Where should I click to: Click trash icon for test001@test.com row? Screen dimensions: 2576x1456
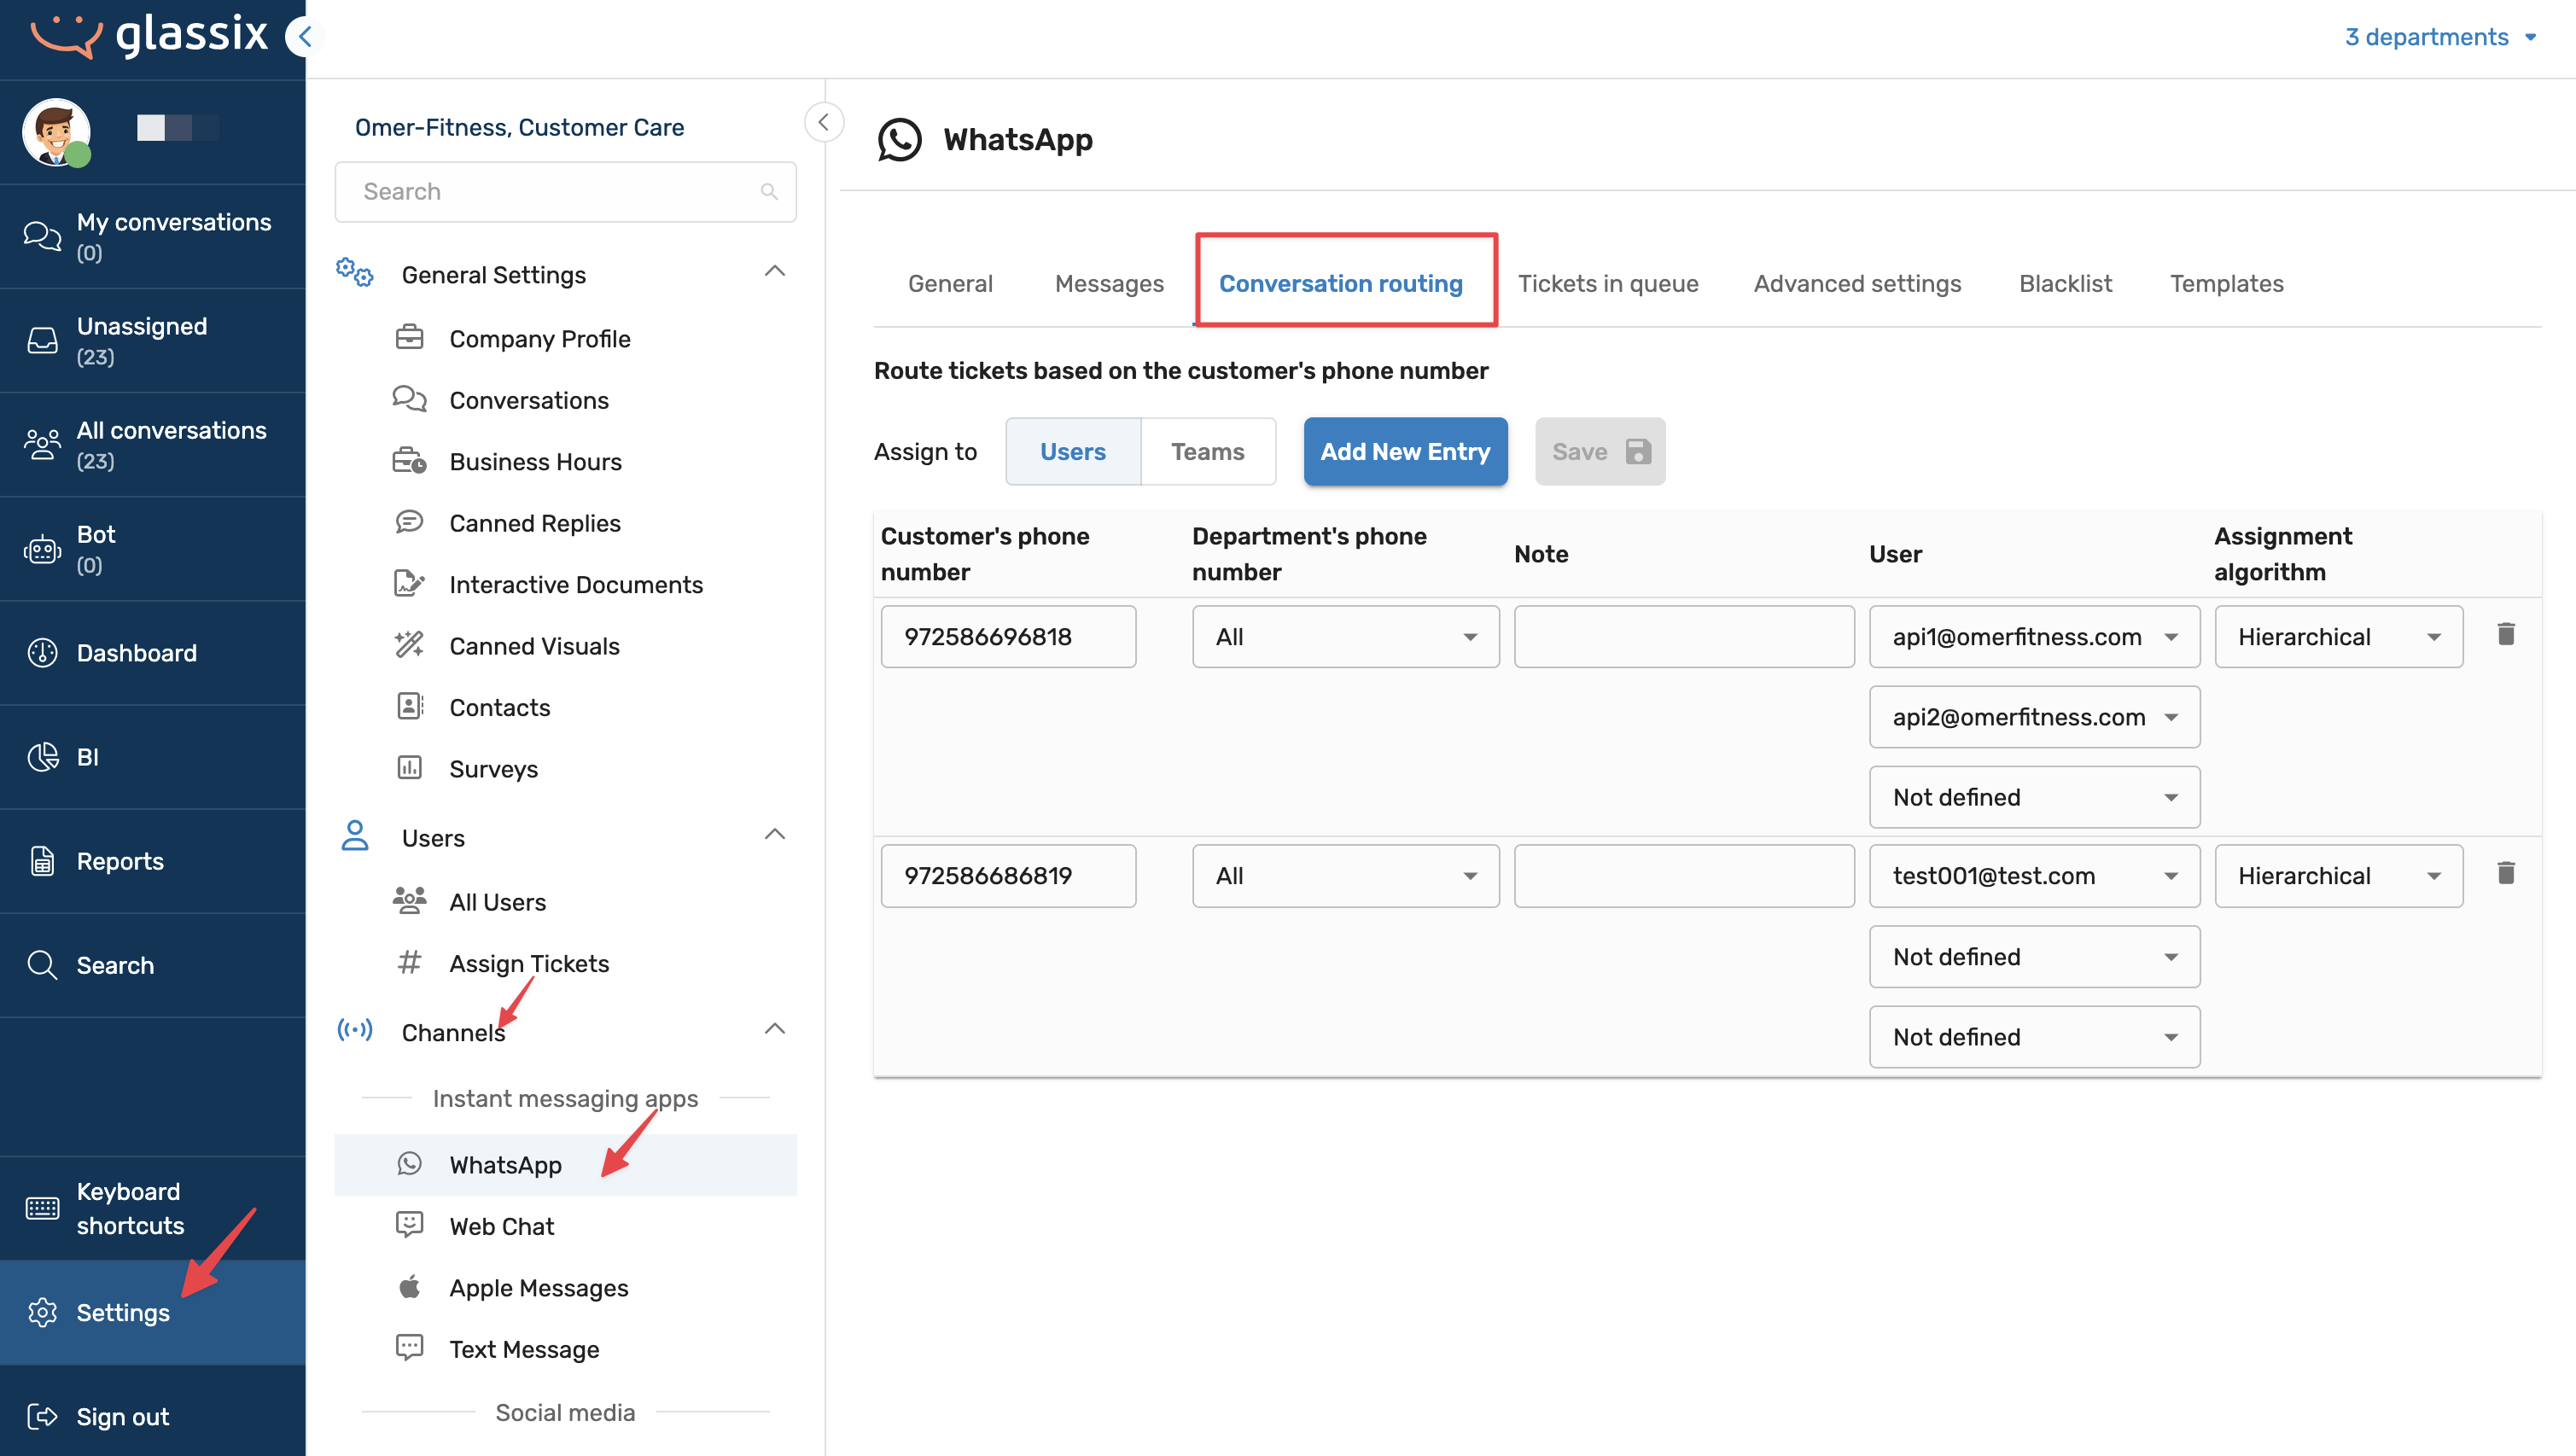2505,873
